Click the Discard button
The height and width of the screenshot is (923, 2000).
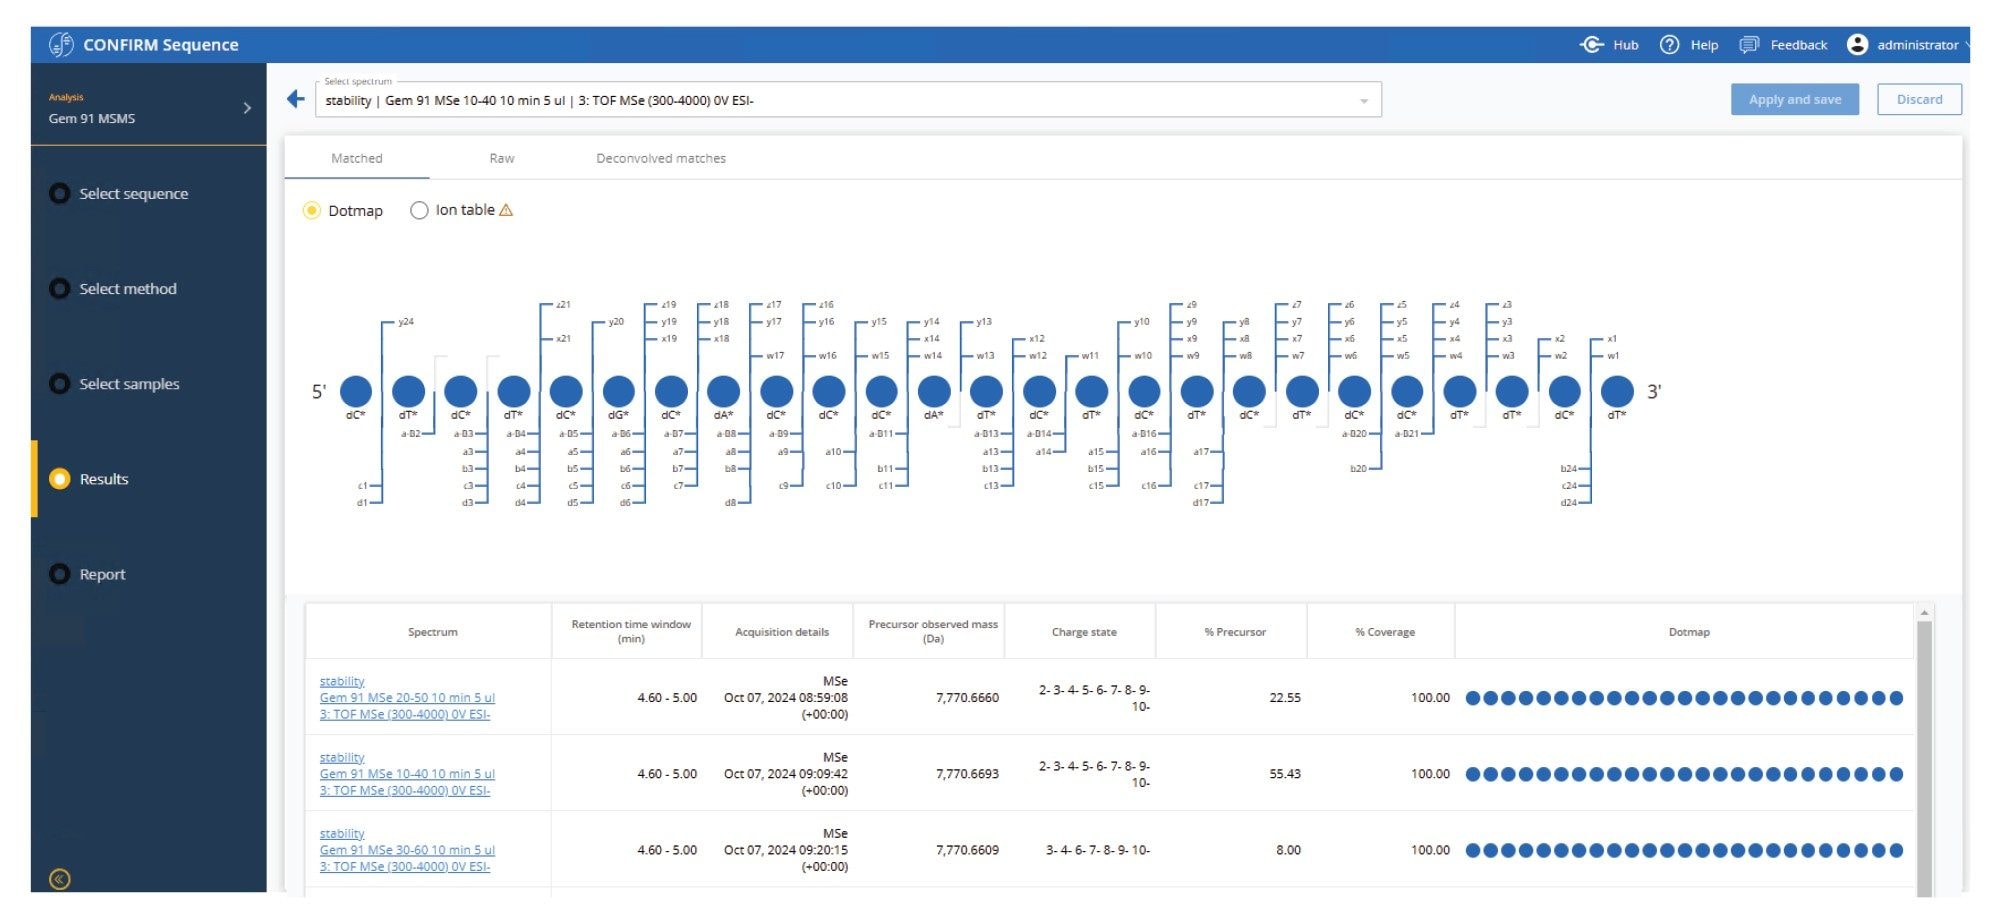pos(1919,99)
